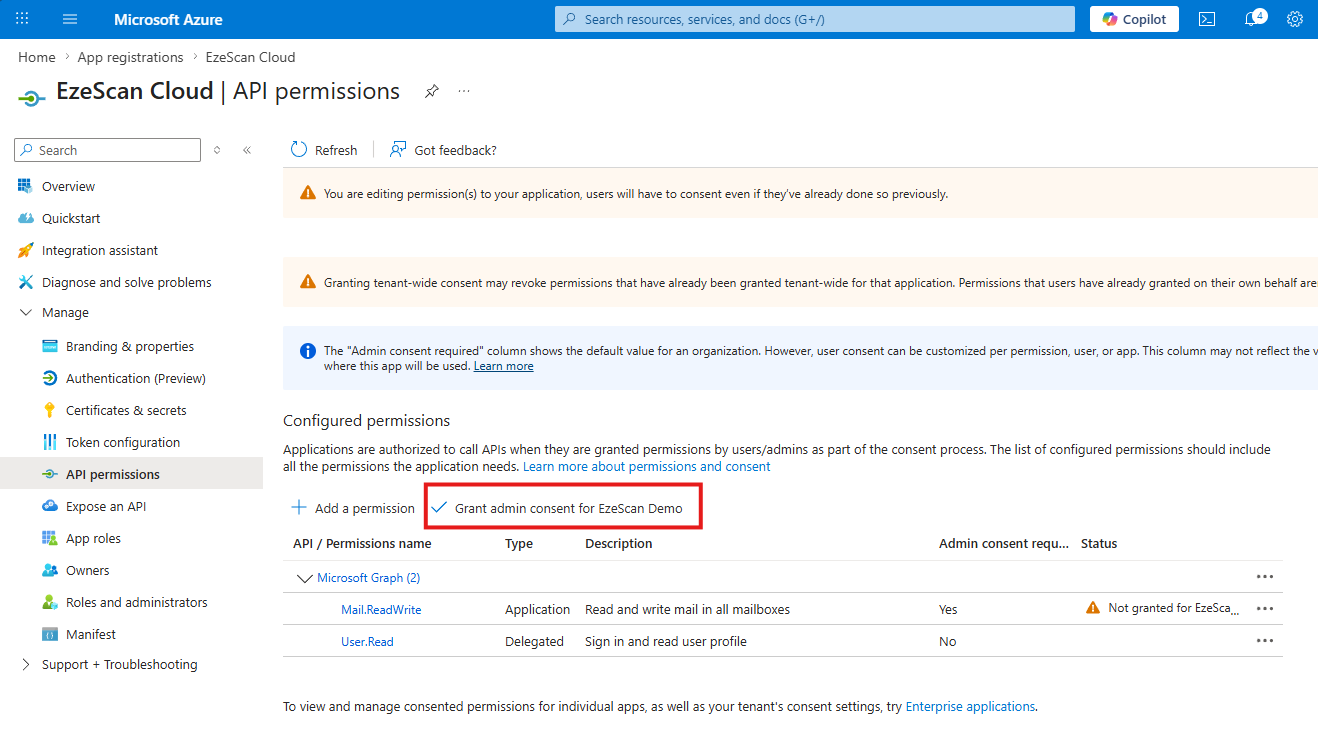
Task: Open the Mail.ReadWrite permission
Action: [381, 610]
